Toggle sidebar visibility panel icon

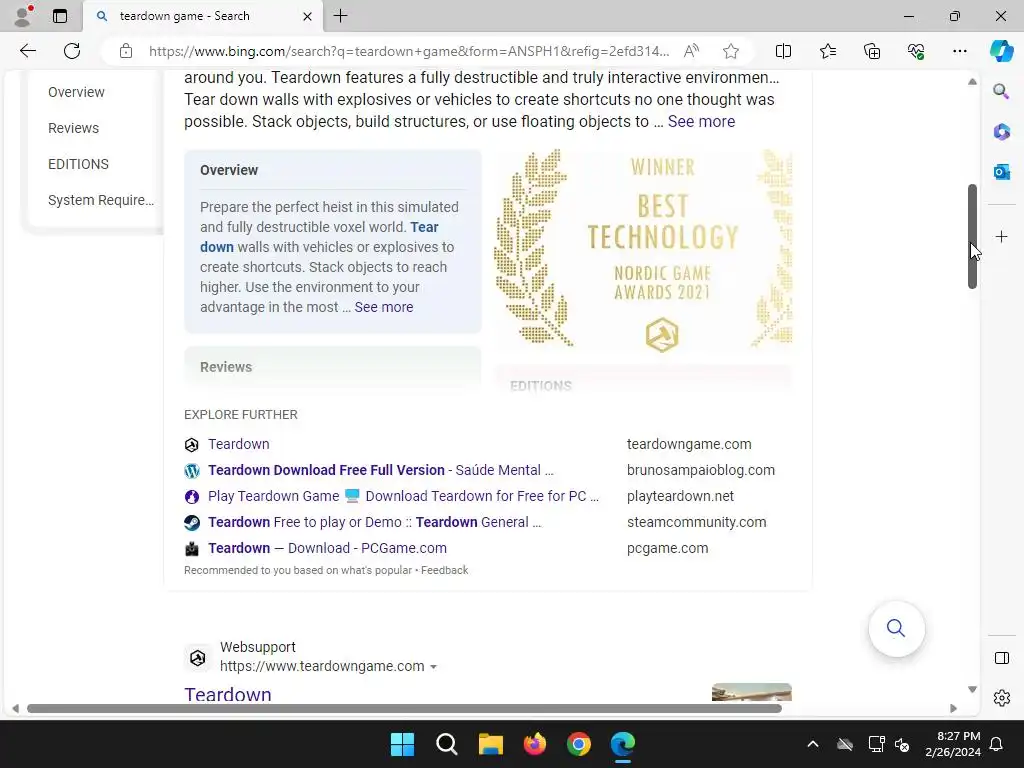click(x=1001, y=658)
